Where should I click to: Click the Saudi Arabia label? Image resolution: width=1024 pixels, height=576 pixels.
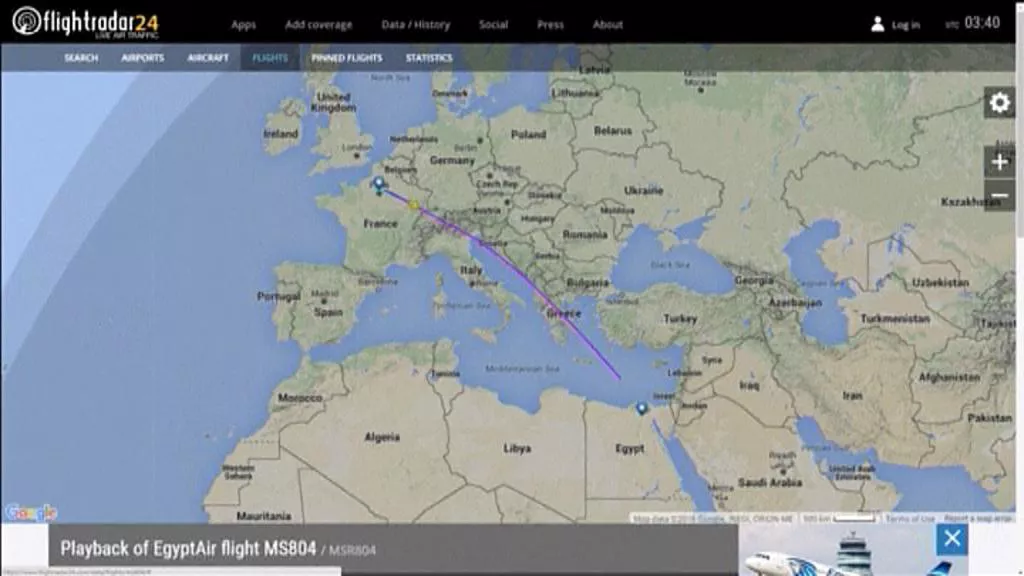[x=770, y=483]
